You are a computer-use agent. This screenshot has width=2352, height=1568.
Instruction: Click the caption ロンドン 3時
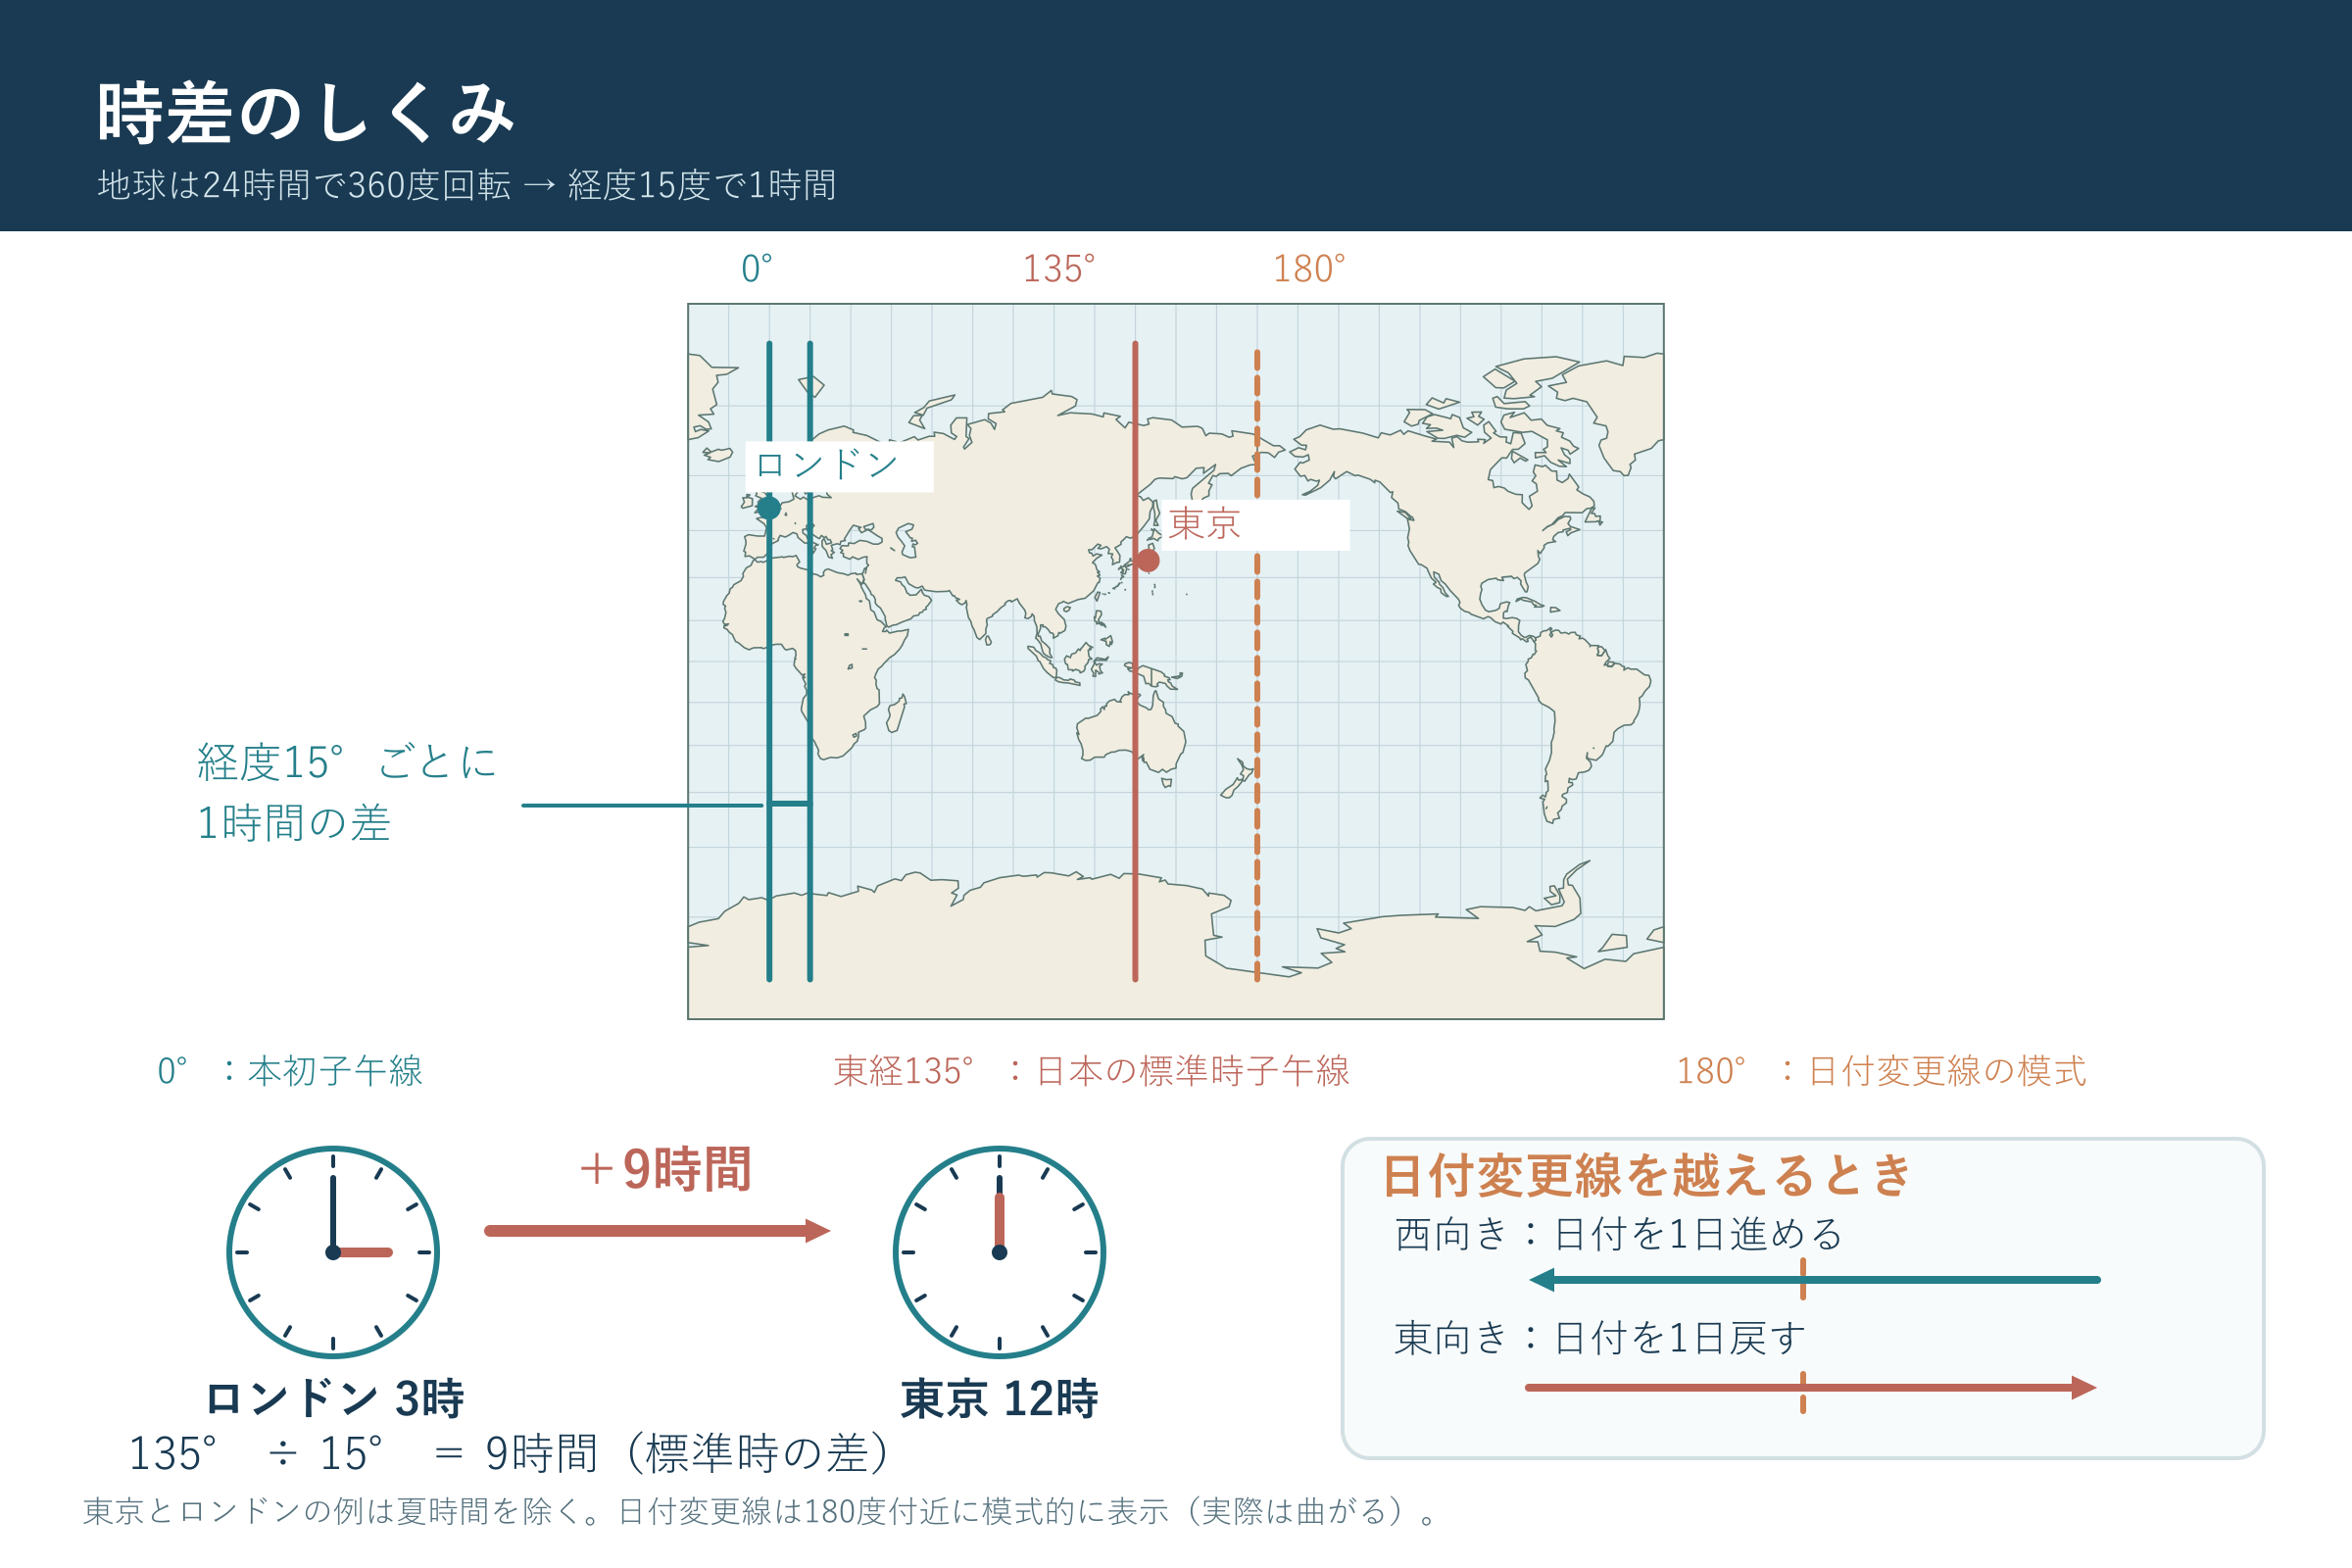[x=334, y=1399]
